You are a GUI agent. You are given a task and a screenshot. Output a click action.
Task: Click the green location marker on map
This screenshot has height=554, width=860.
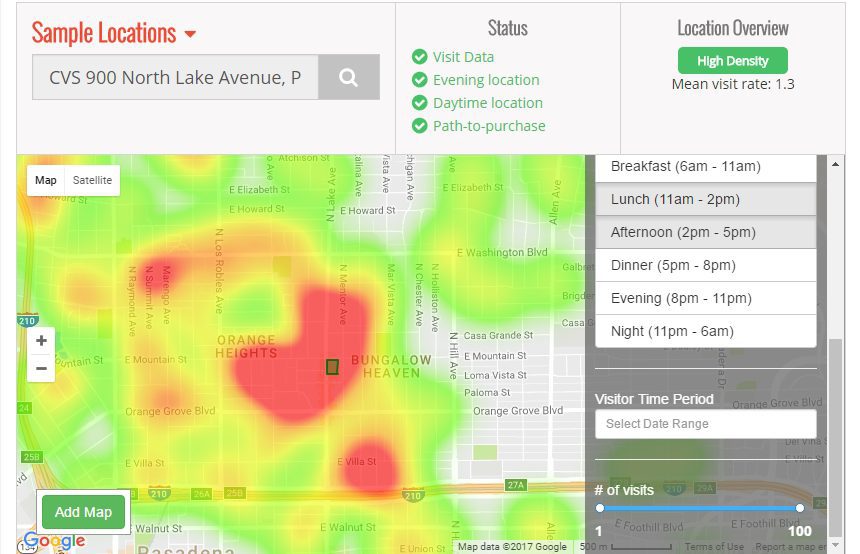(332, 367)
